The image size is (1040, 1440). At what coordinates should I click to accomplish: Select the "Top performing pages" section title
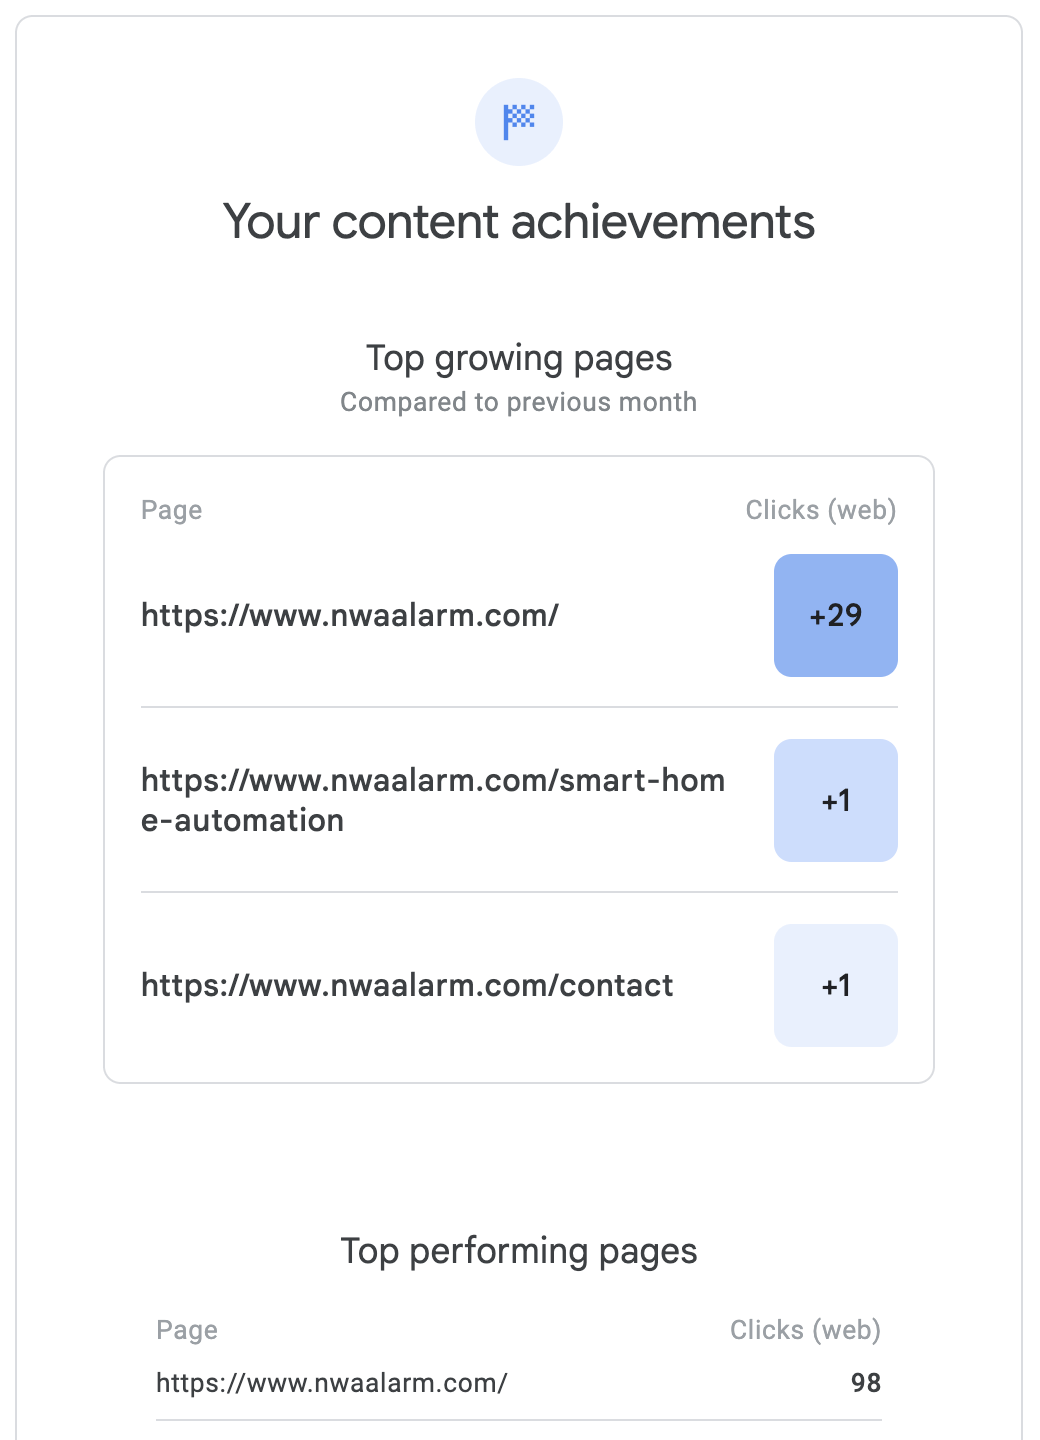click(519, 1251)
